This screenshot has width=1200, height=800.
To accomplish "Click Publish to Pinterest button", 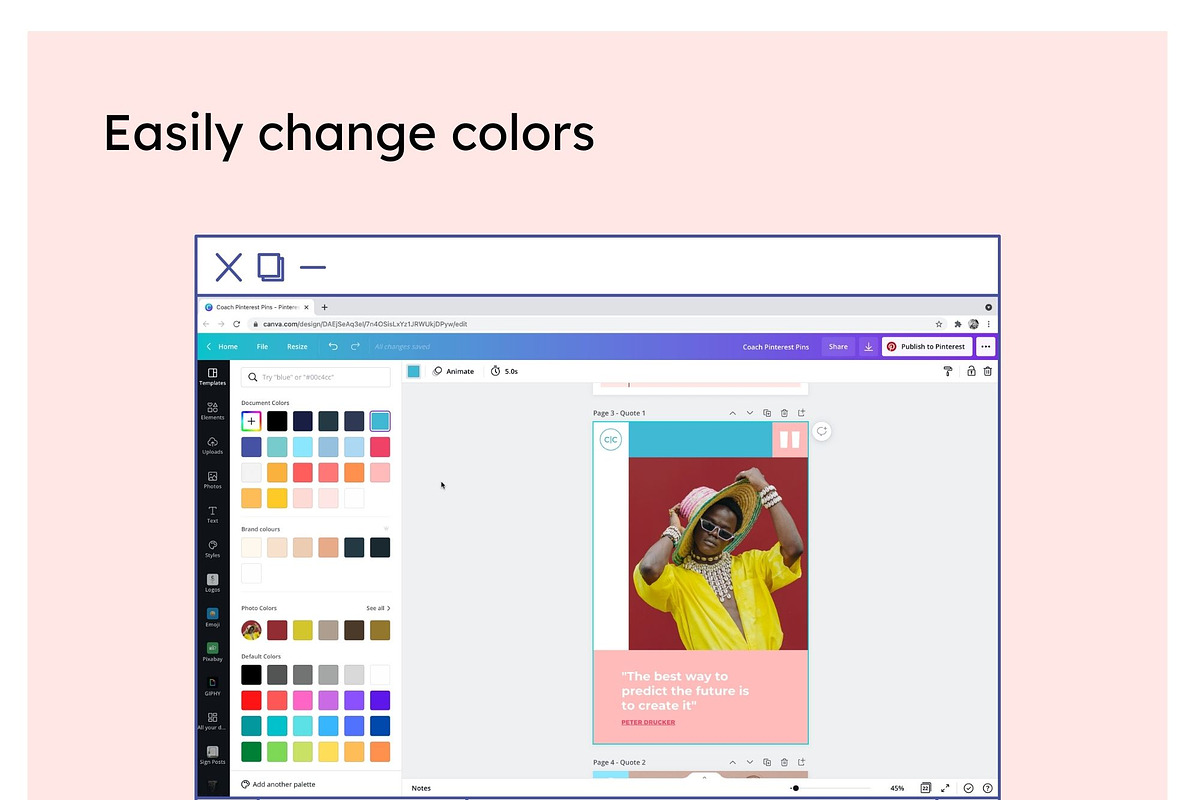I will point(927,346).
